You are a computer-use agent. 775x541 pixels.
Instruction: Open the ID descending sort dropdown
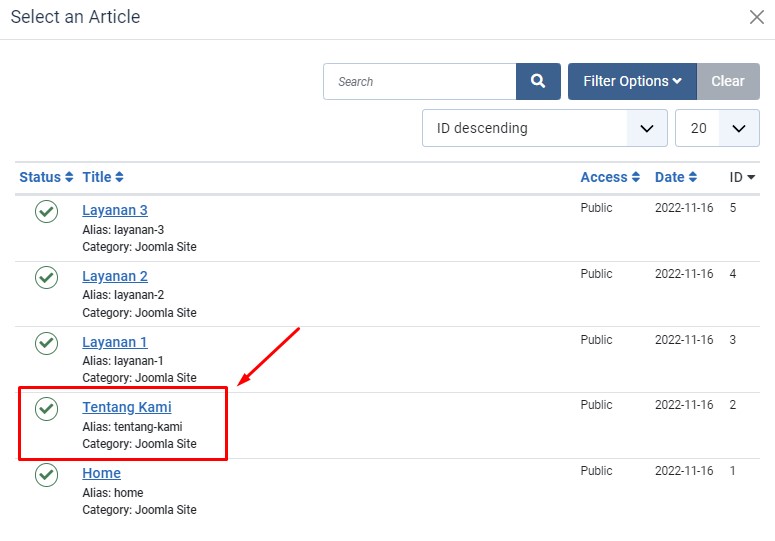[544, 128]
